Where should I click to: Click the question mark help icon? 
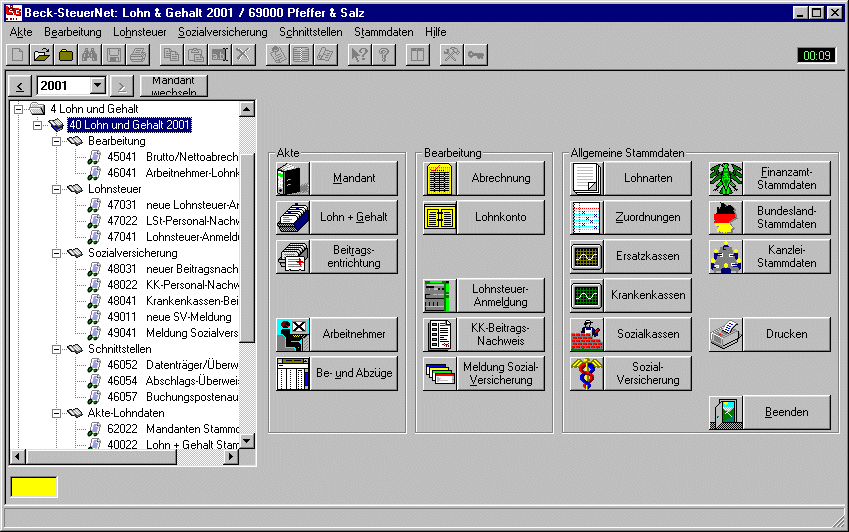coord(383,55)
